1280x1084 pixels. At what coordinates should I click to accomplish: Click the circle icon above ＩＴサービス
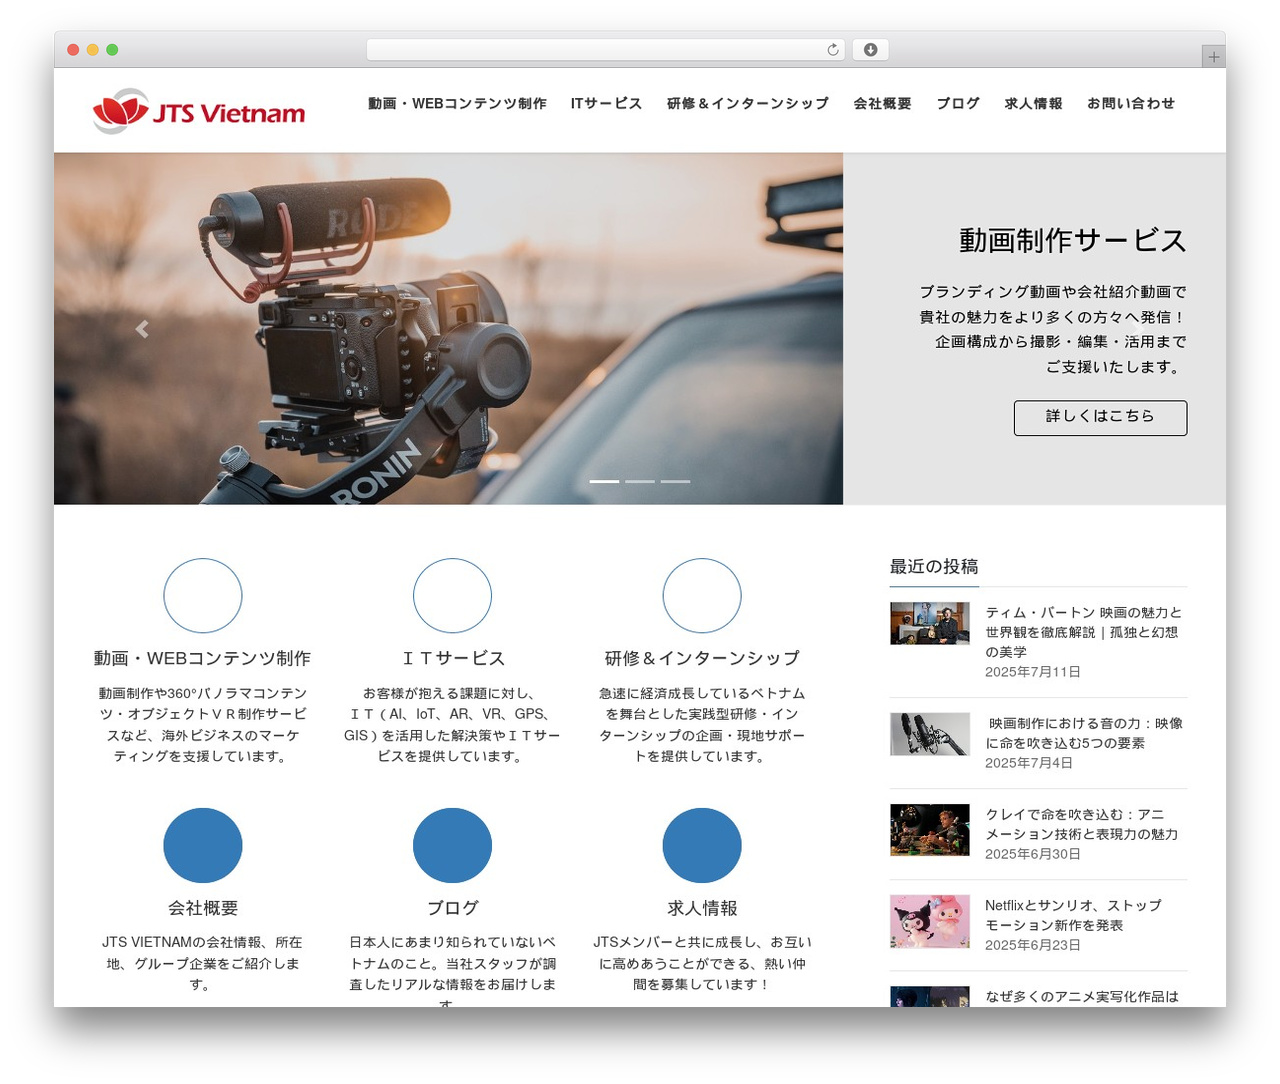pos(452,596)
